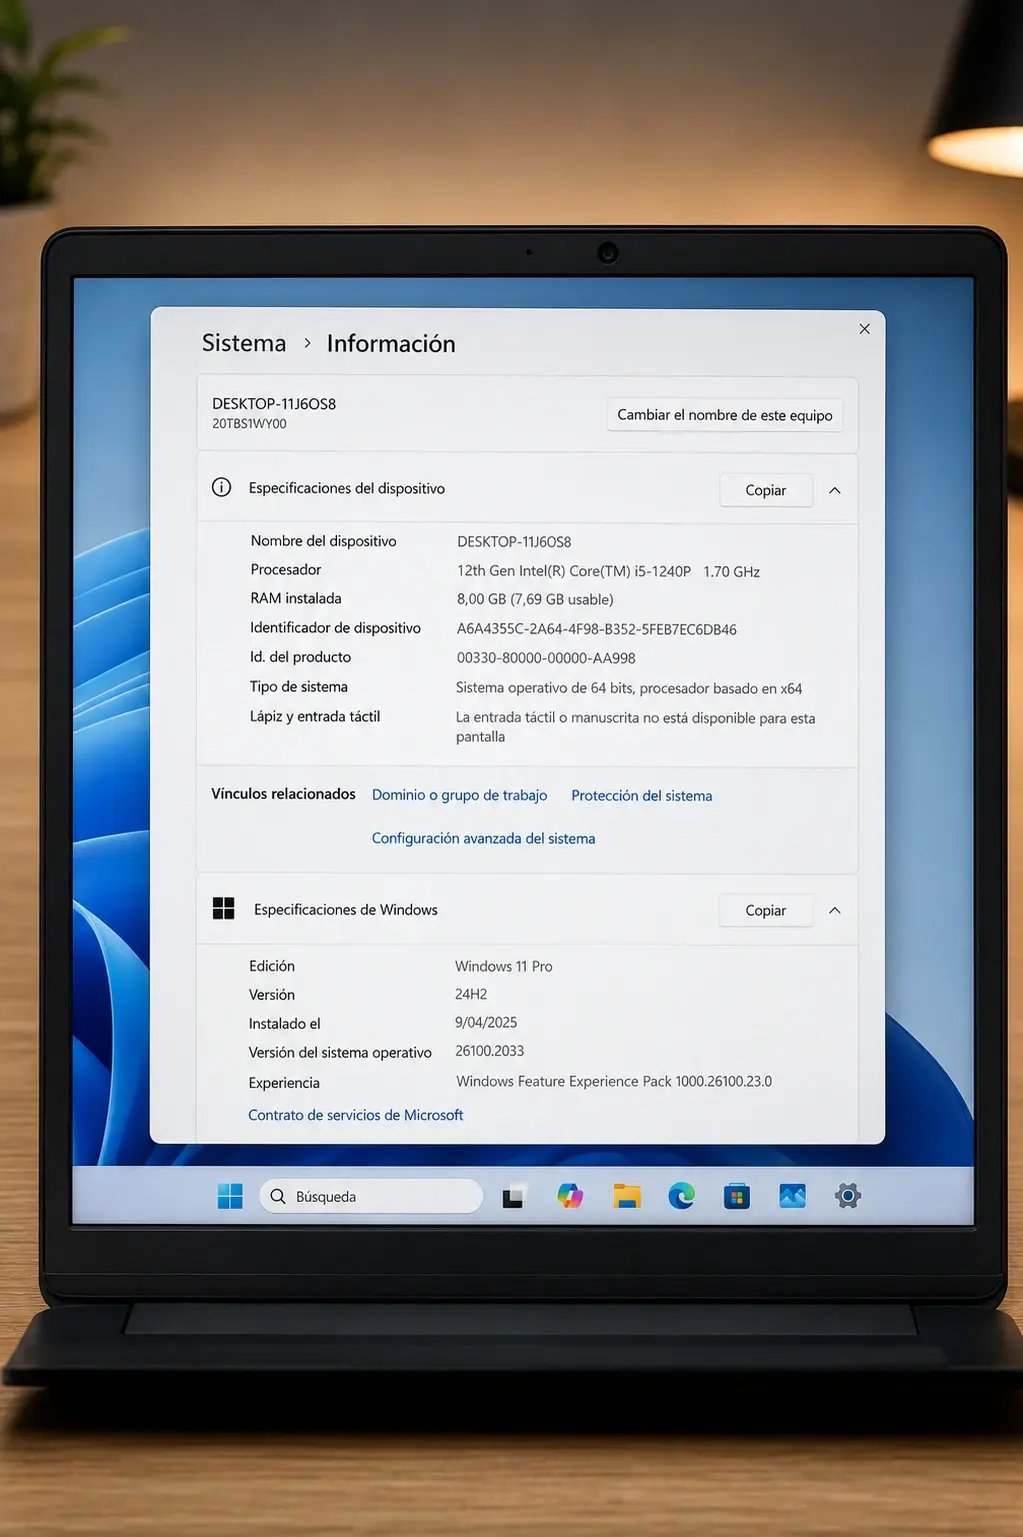Open Photos app from the taskbar
Viewport: 1023px width, 1537px height.
coord(792,1195)
